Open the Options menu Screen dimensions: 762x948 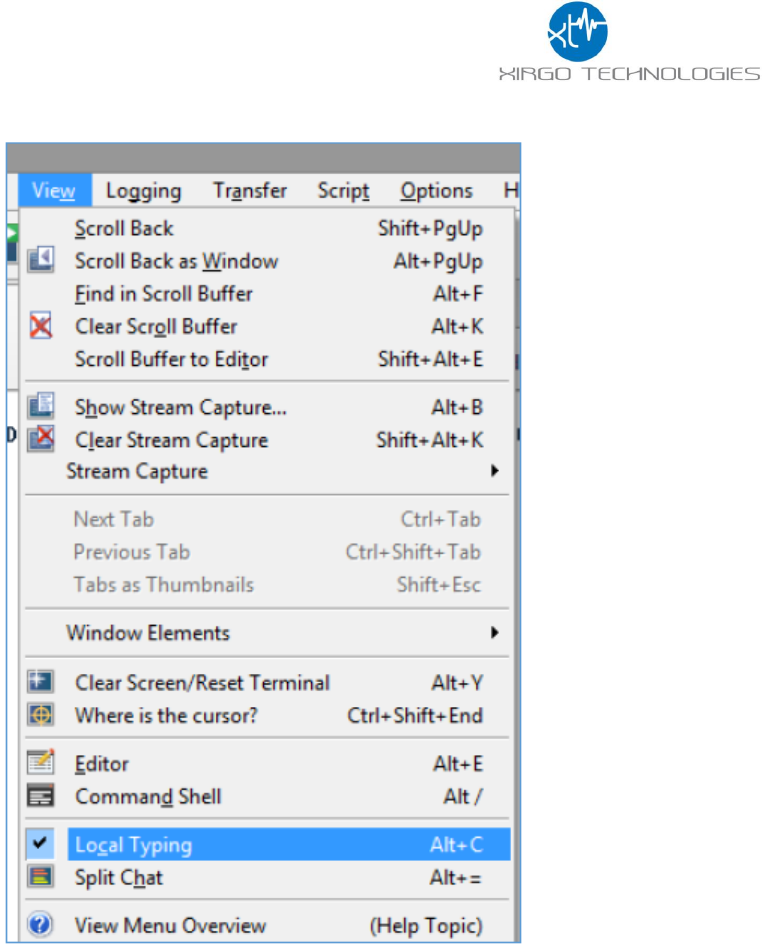coord(436,191)
